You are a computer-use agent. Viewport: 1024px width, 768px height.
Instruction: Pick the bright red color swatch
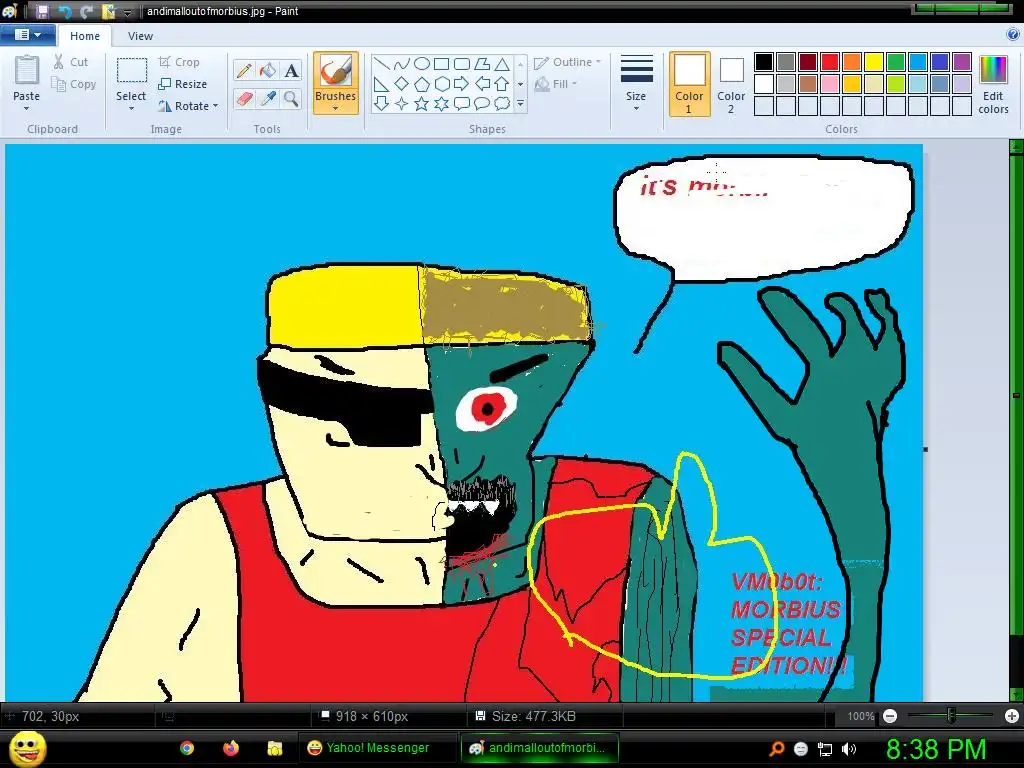pyautogui.click(x=830, y=62)
